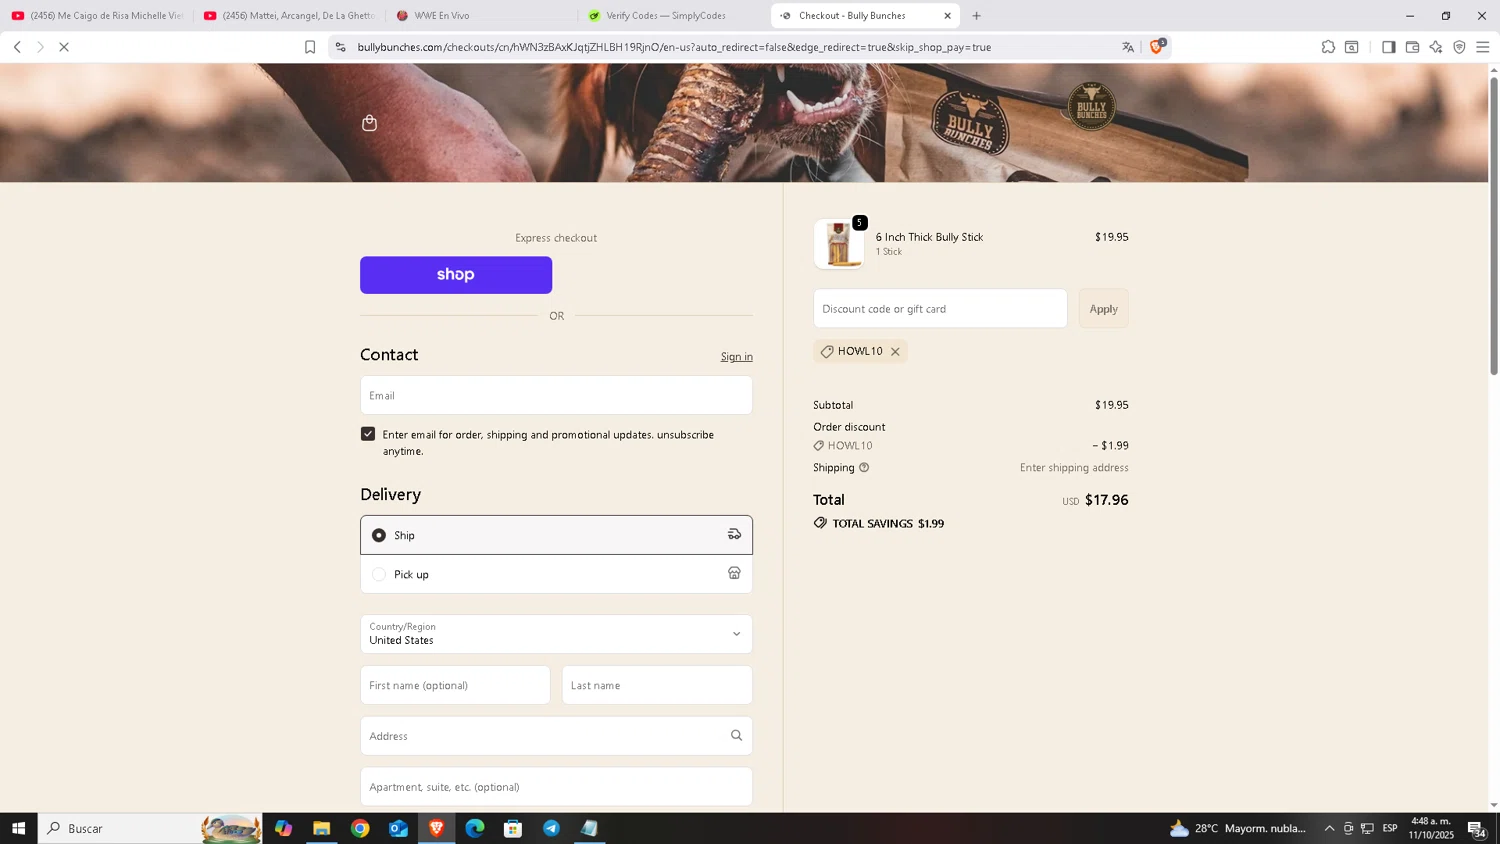This screenshot has height=844, width=1500.
Task: Click the Email input field
Action: pyautogui.click(x=556, y=396)
